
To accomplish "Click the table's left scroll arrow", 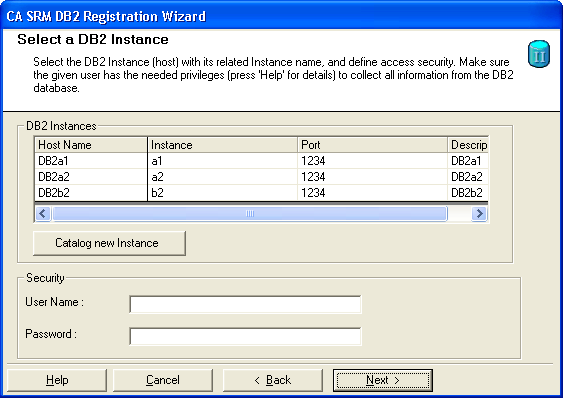I will click(43, 214).
